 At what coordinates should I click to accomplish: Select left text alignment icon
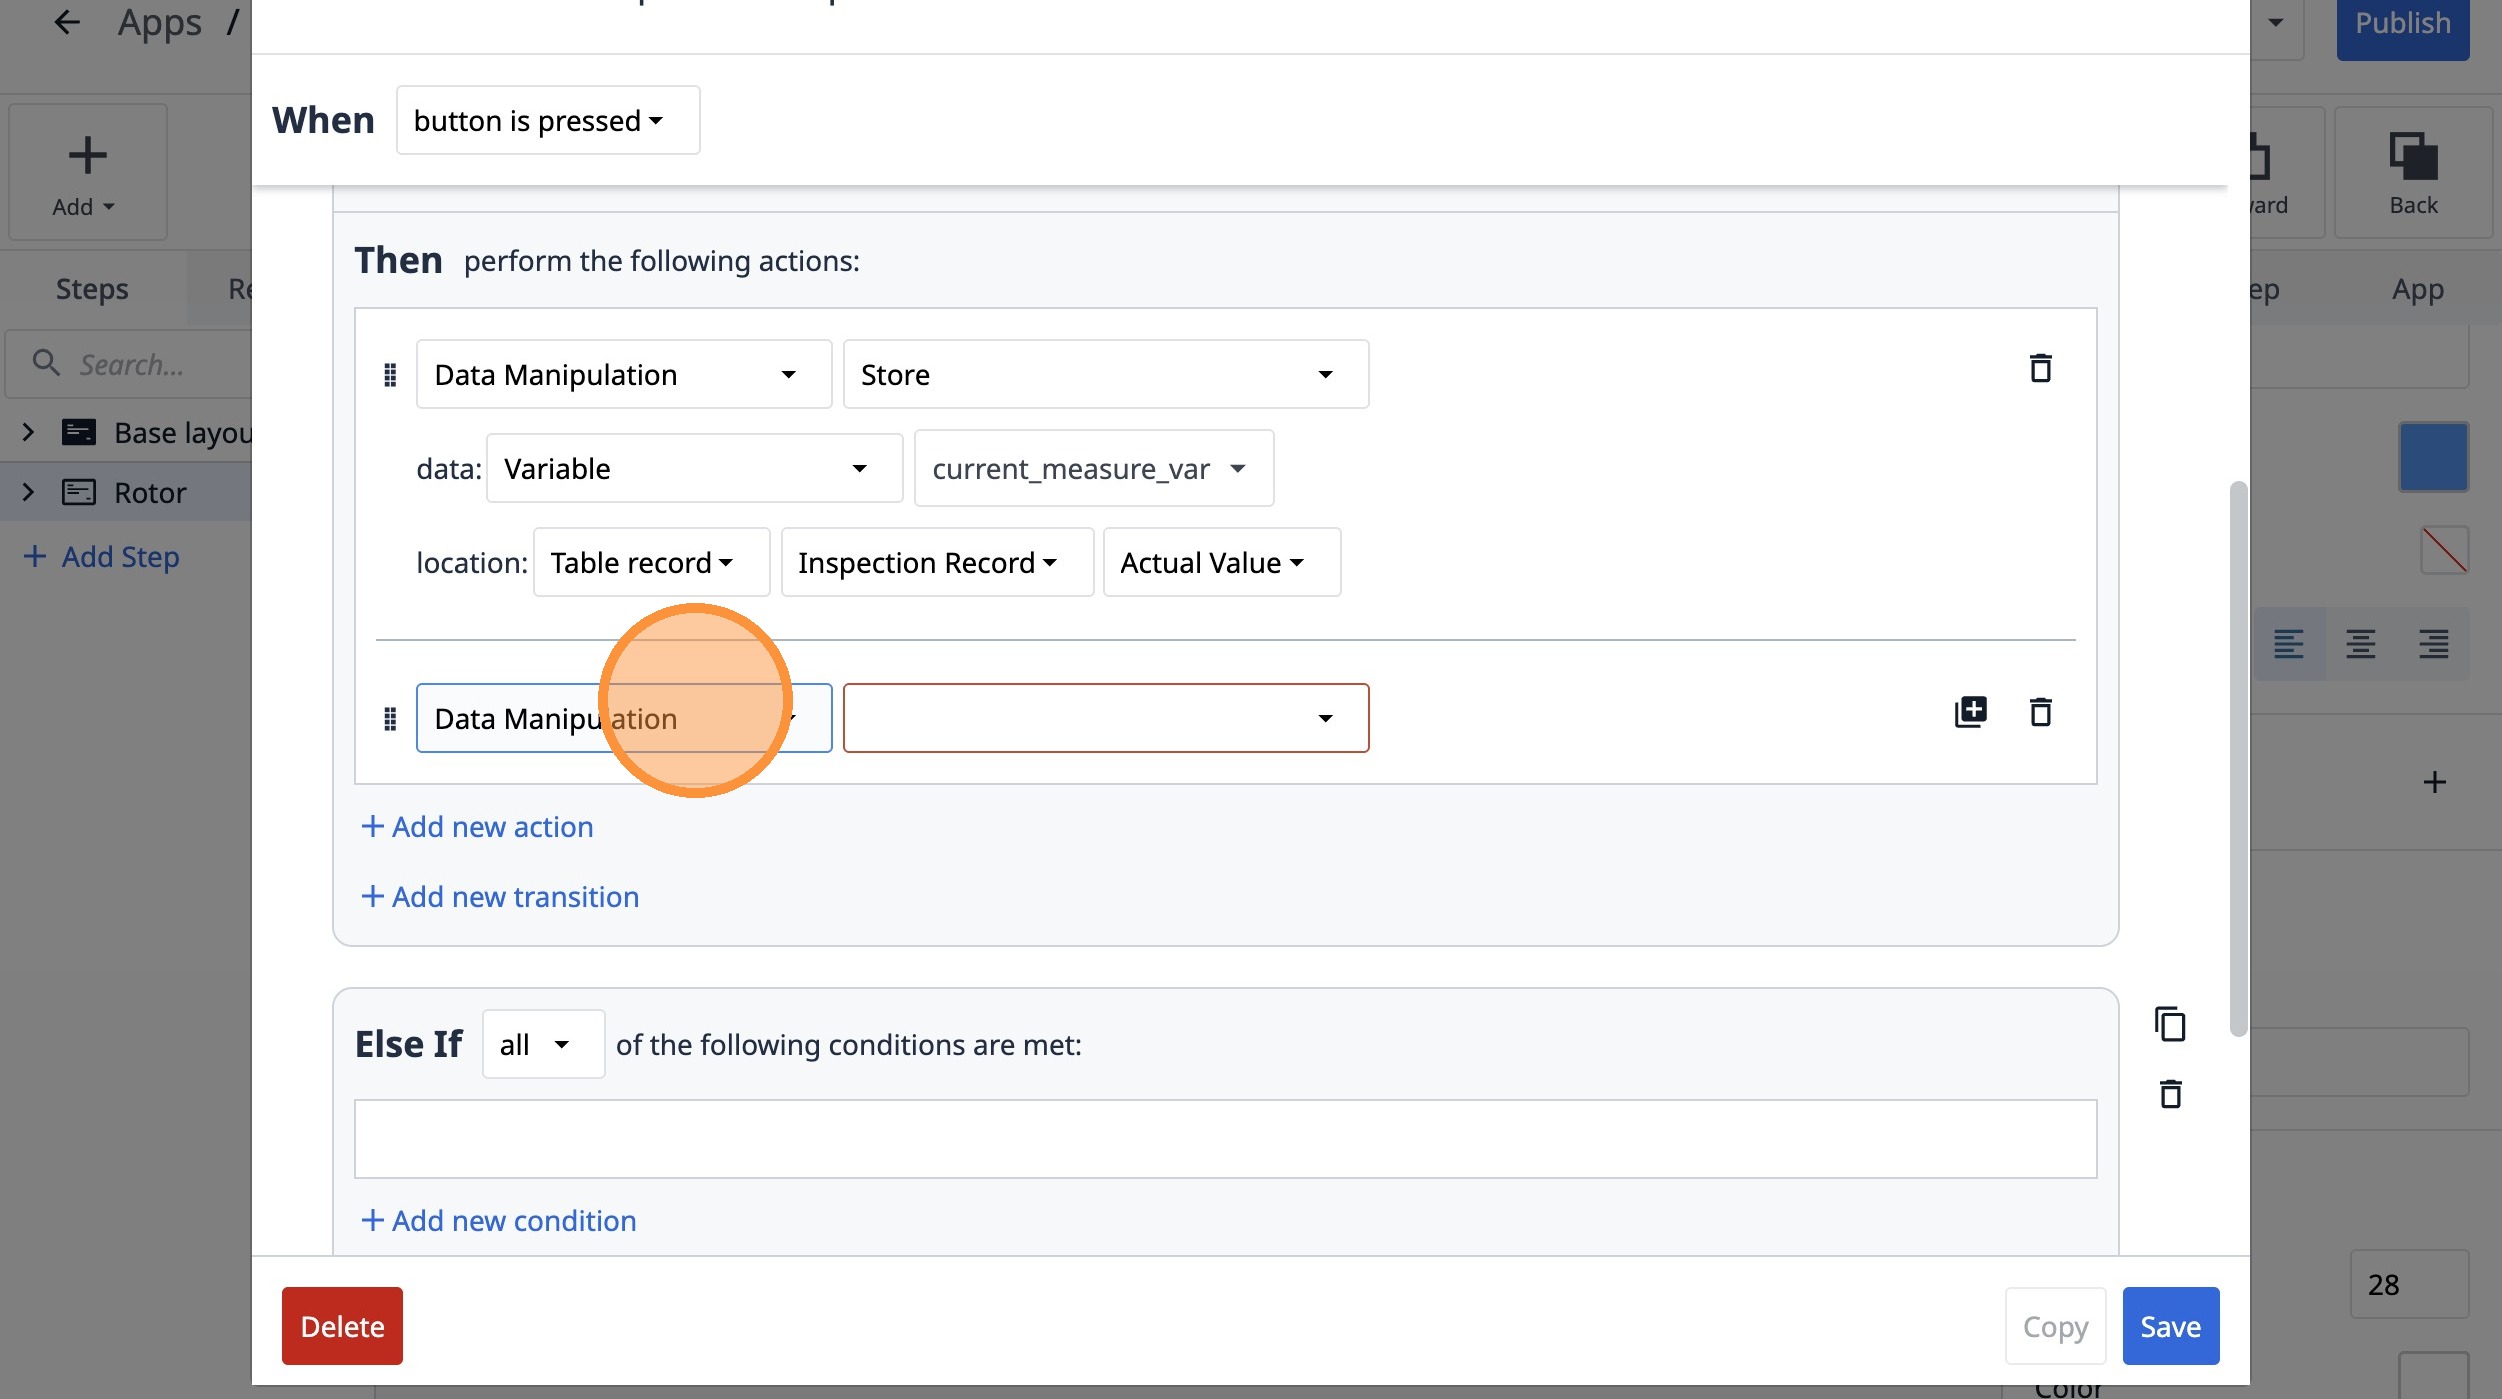[x=2288, y=644]
